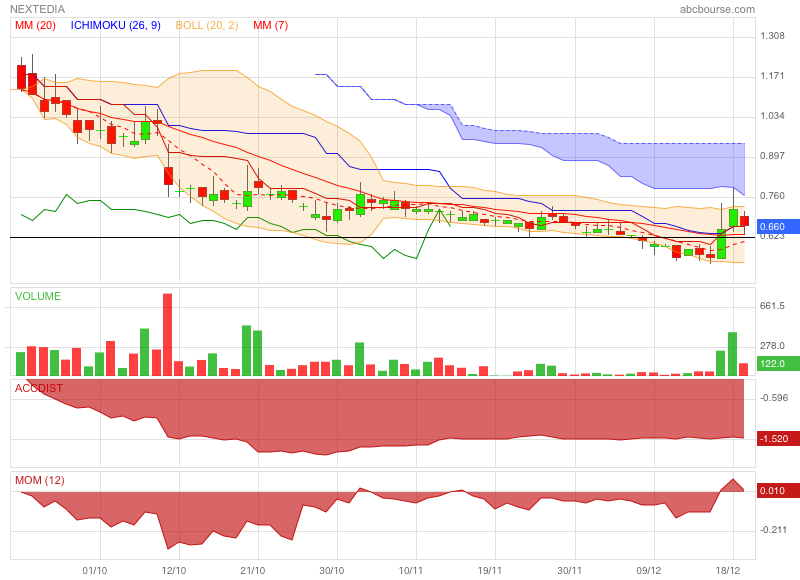Select the MM (20) legend label
Screen dimensions: 800x580
pos(35,26)
